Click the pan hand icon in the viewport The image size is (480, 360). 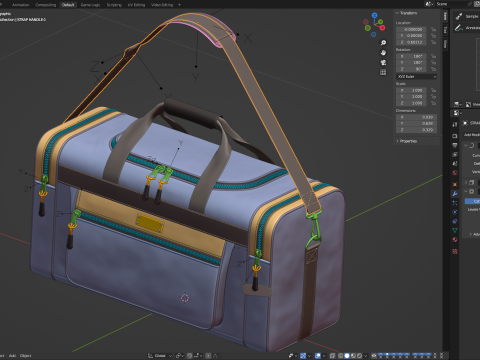click(383, 53)
